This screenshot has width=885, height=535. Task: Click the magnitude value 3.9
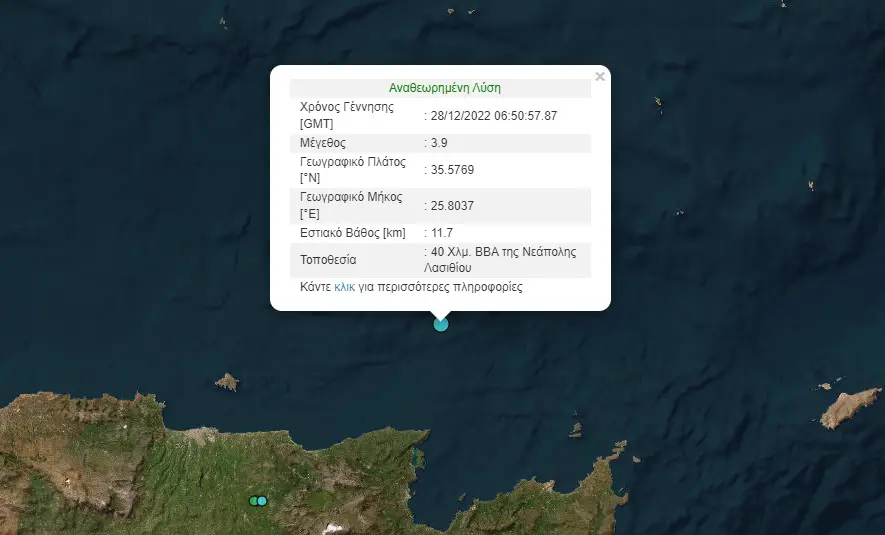coord(439,143)
